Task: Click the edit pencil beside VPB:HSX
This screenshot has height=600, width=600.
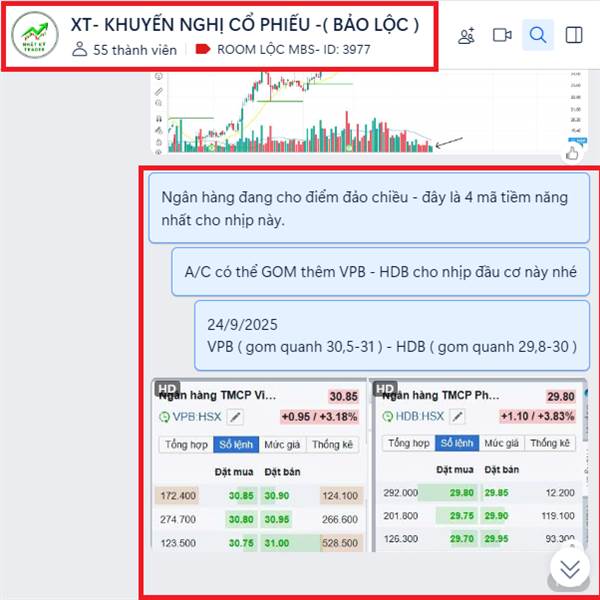Action: (x=235, y=417)
